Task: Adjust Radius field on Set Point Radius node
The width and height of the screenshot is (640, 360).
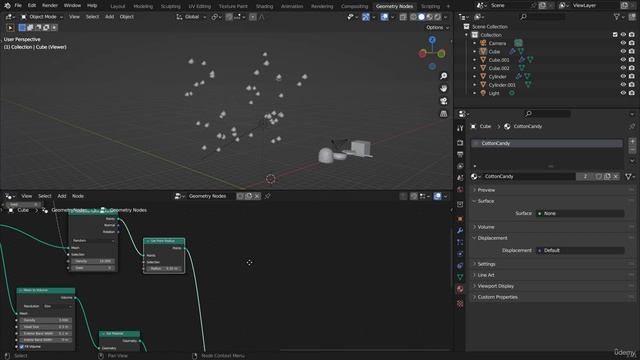Action: (x=164, y=269)
